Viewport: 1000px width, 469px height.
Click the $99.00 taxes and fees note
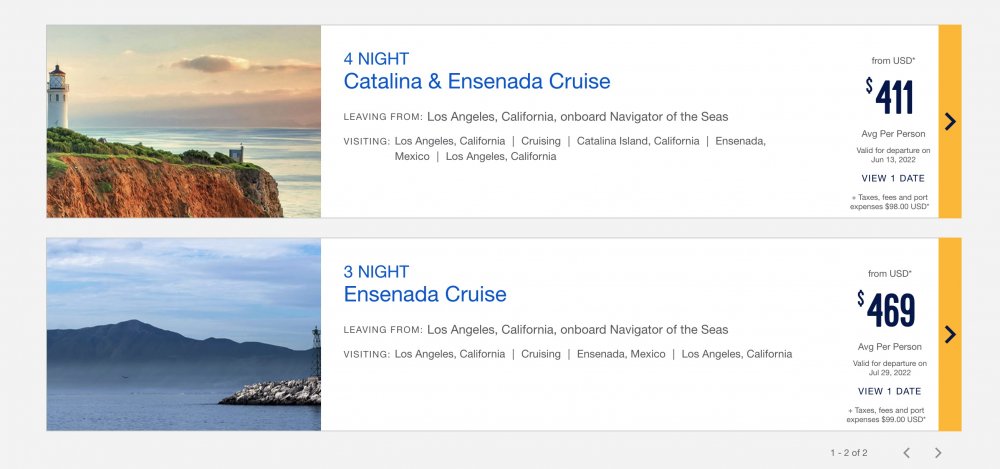coord(886,415)
